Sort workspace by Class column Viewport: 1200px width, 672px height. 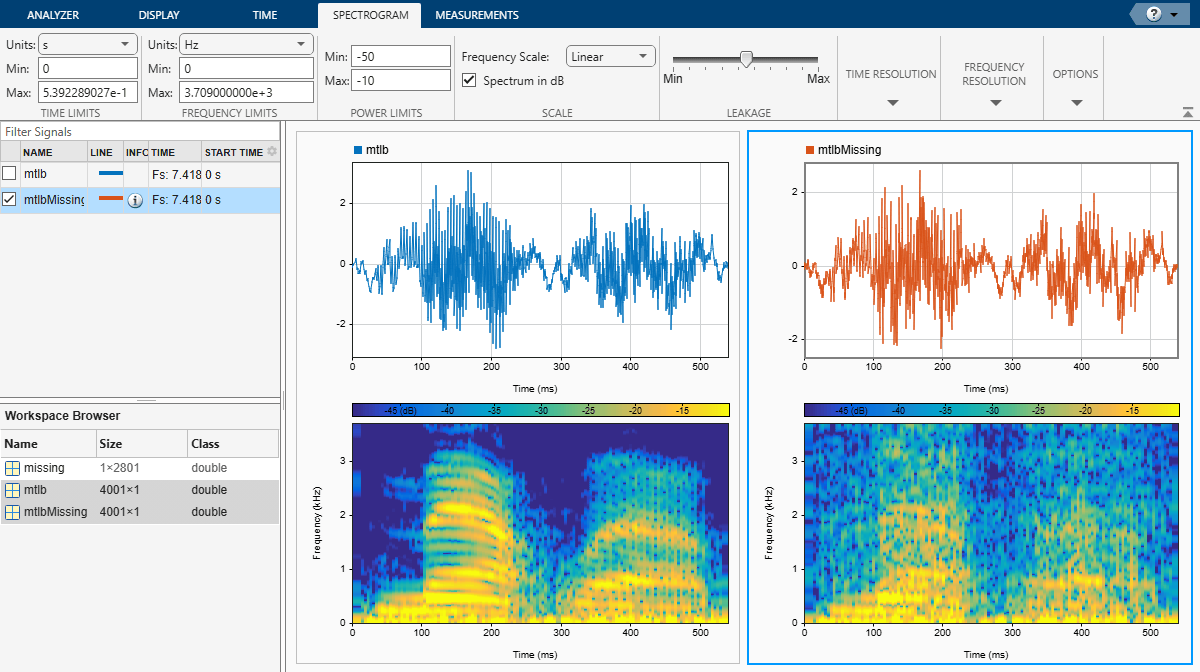point(232,443)
